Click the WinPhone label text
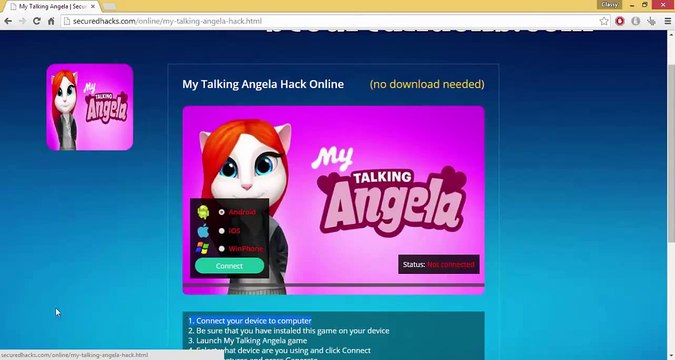Image resolution: width=675 pixels, height=360 pixels. (245, 248)
